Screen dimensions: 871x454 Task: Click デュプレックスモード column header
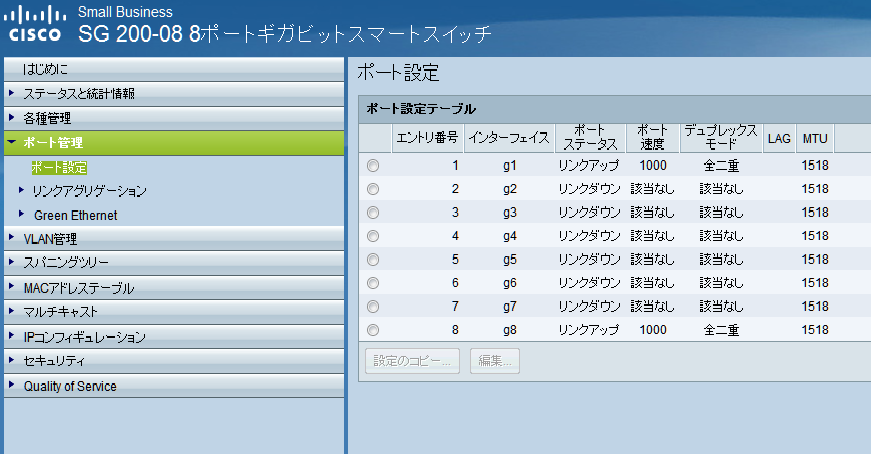721,138
